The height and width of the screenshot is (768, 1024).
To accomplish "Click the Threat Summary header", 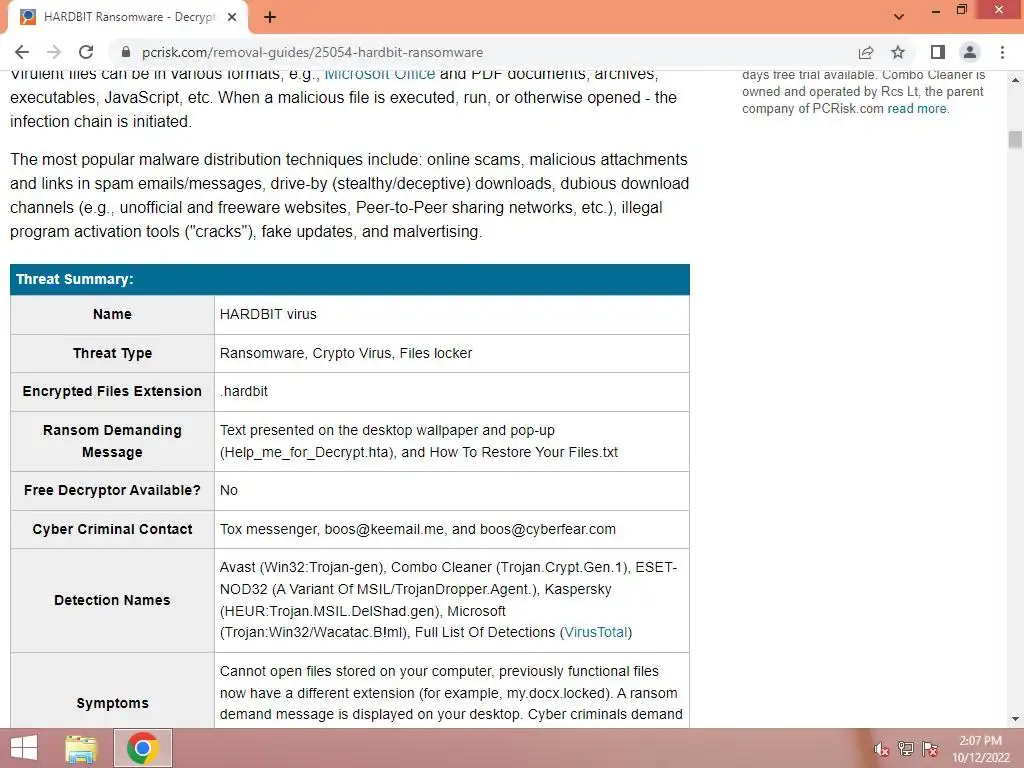I will pos(350,280).
